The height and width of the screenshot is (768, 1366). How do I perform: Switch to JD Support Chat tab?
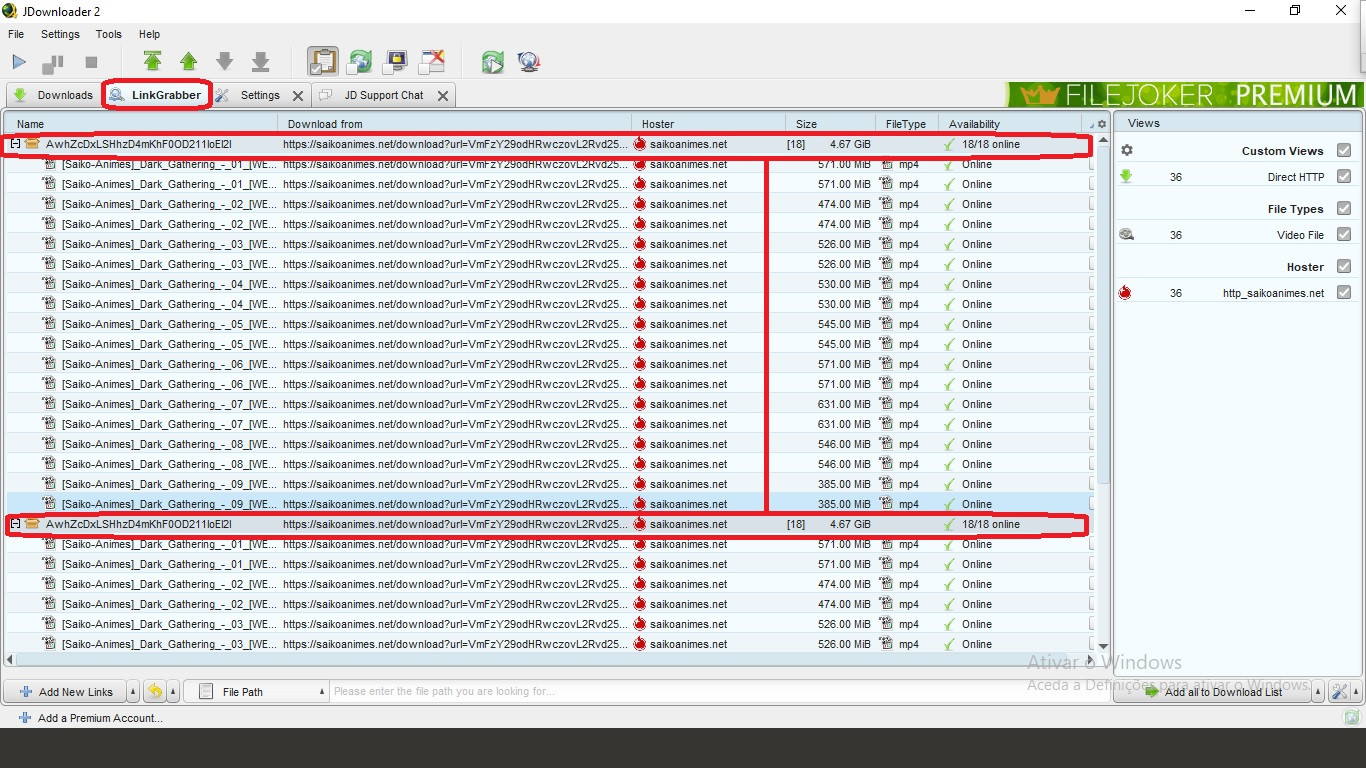pos(384,95)
